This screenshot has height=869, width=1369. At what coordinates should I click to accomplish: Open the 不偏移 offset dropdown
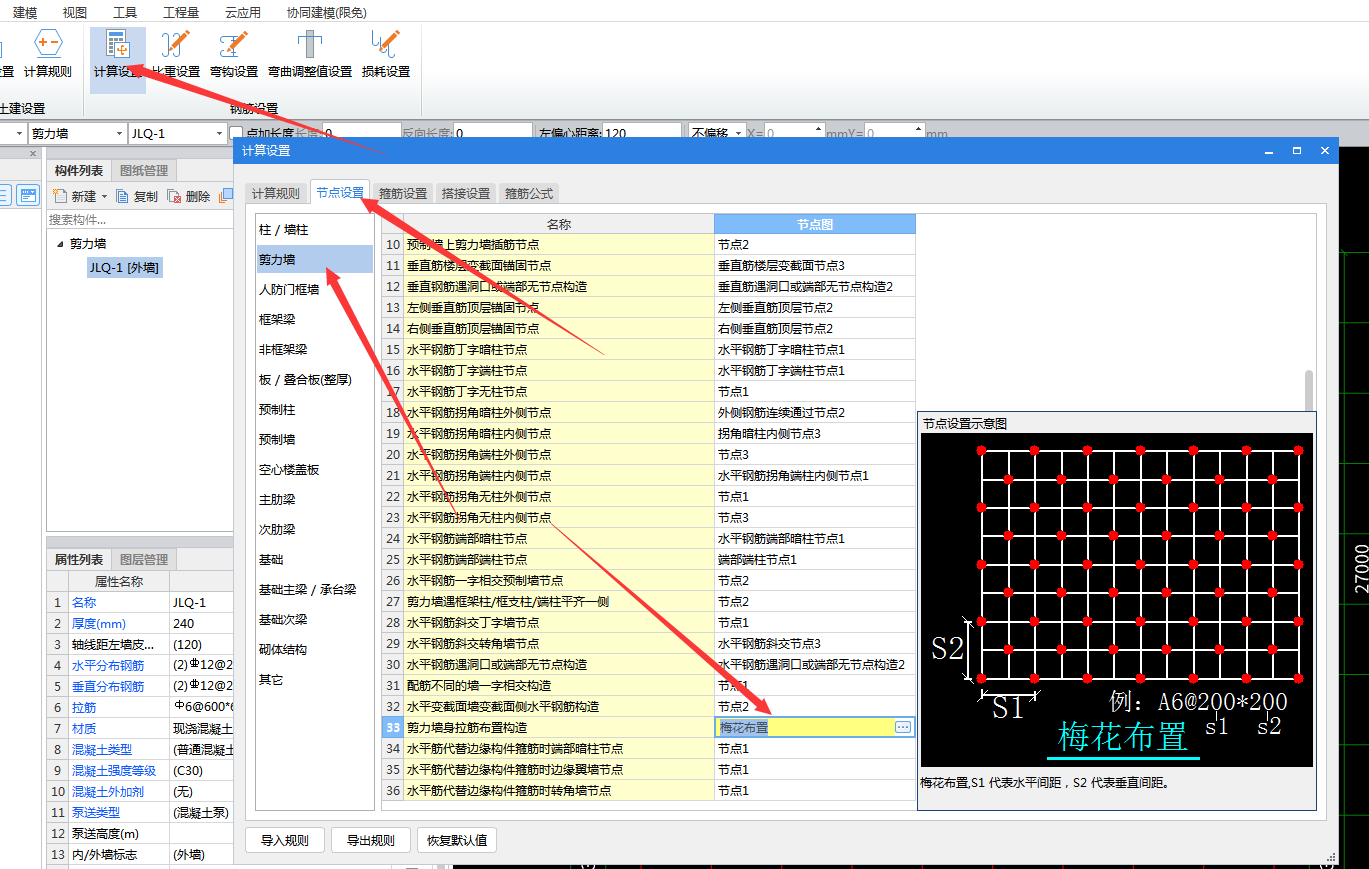[x=739, y=133]
